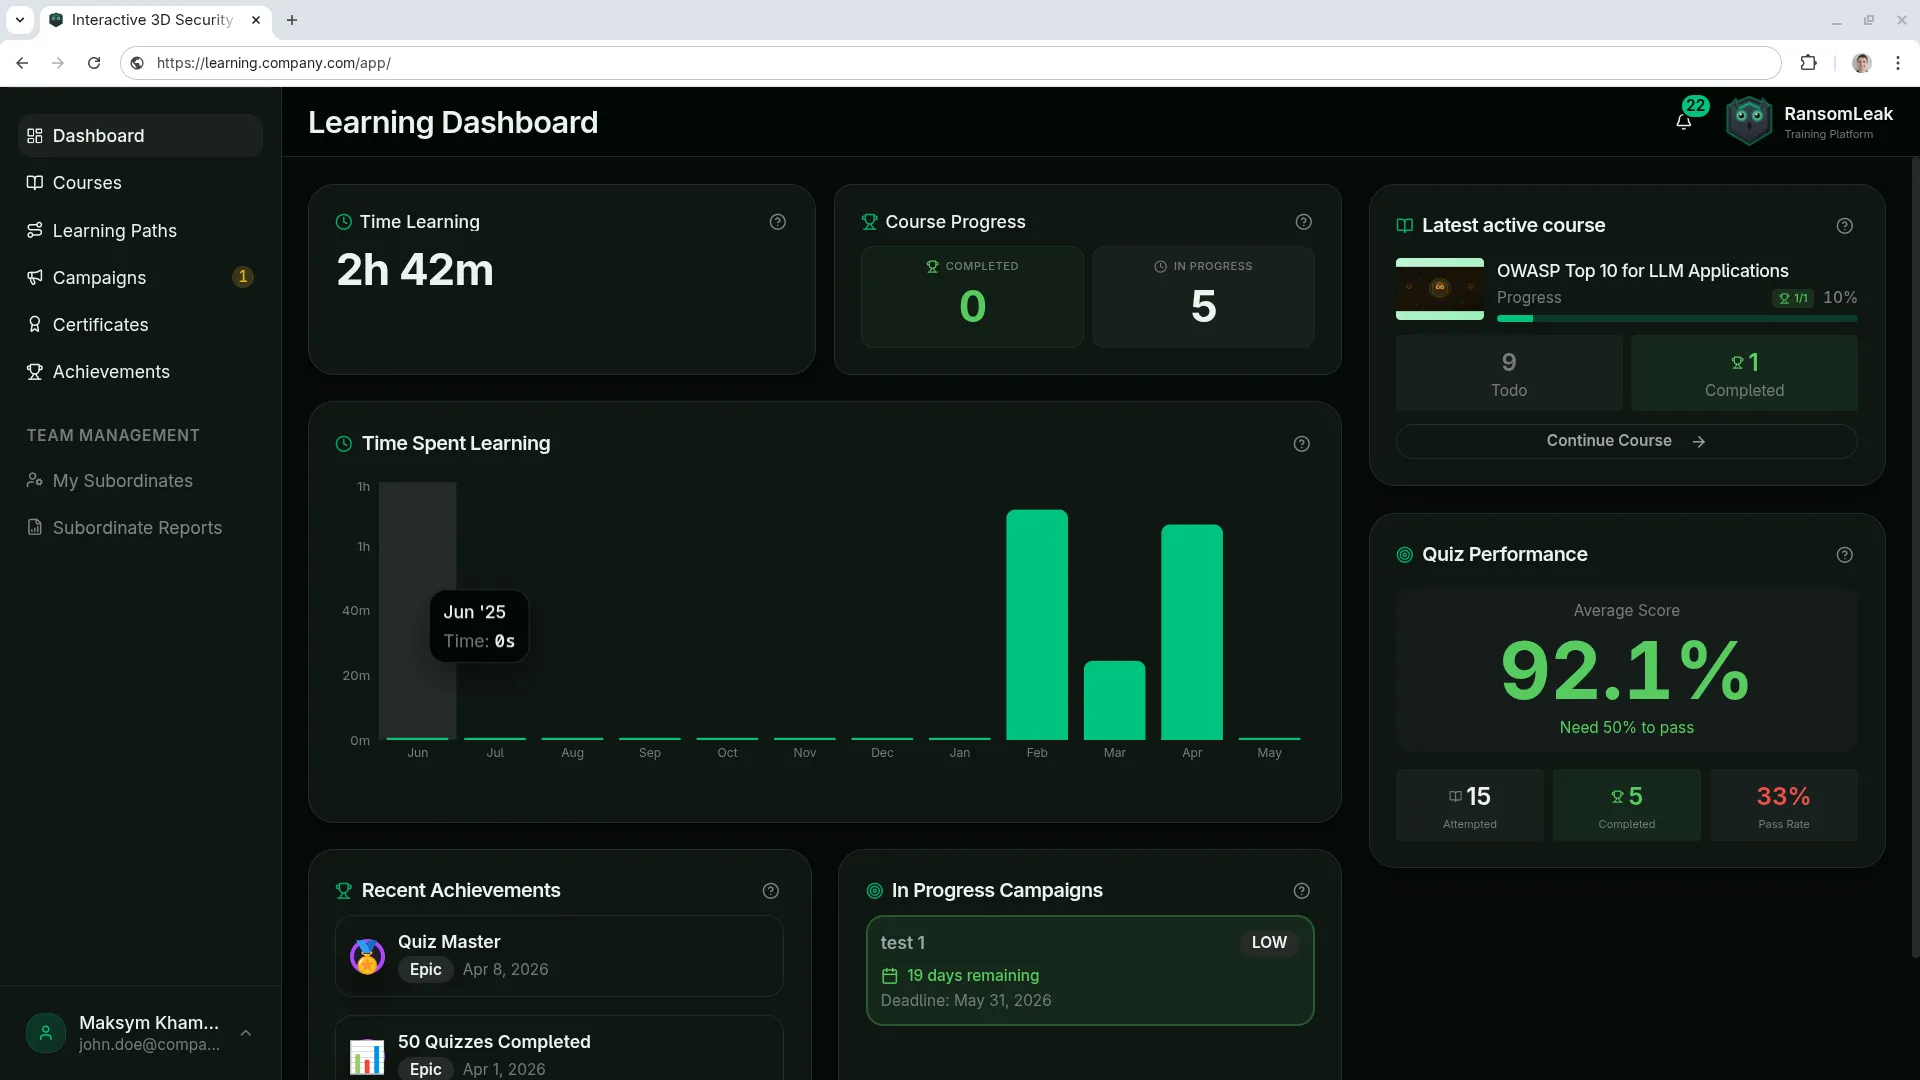The image size is (1920, 1080).
Task: Click the OWASP course progress bar
Action: pos(1677,319)
